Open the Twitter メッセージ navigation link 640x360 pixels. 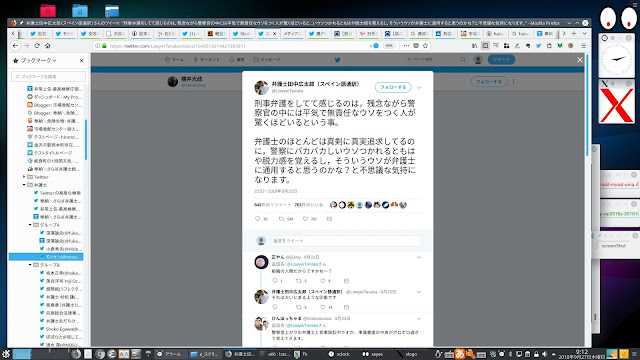click(267, 60)
